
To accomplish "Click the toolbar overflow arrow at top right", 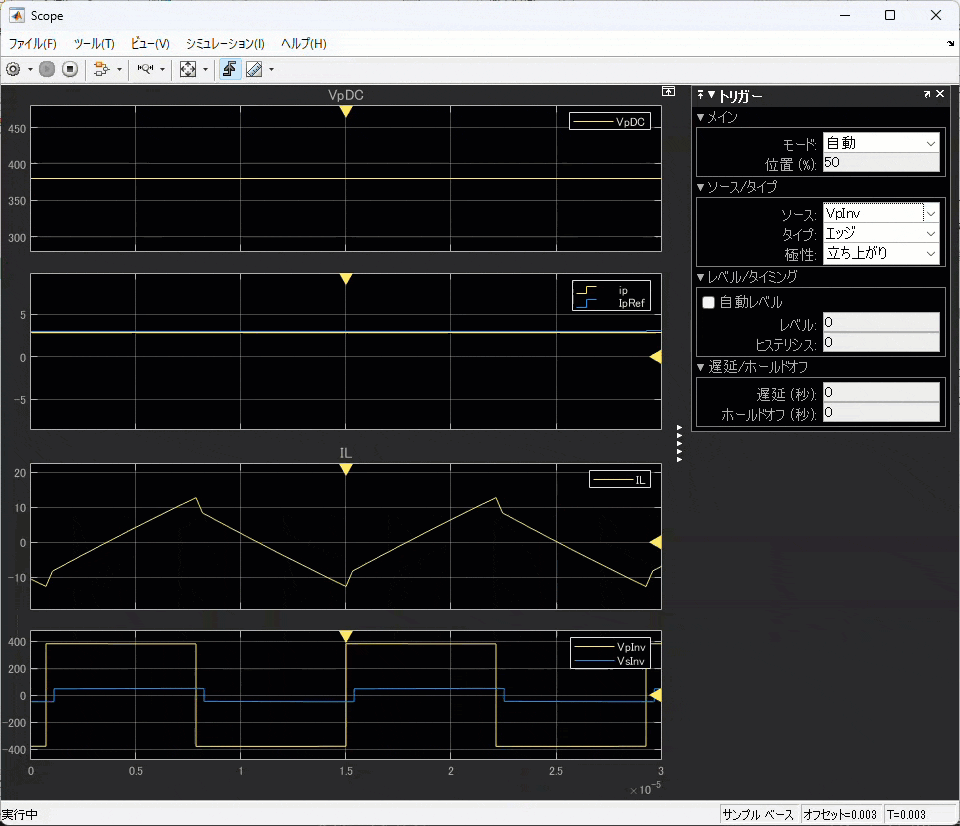I will [x=950, y=43].
